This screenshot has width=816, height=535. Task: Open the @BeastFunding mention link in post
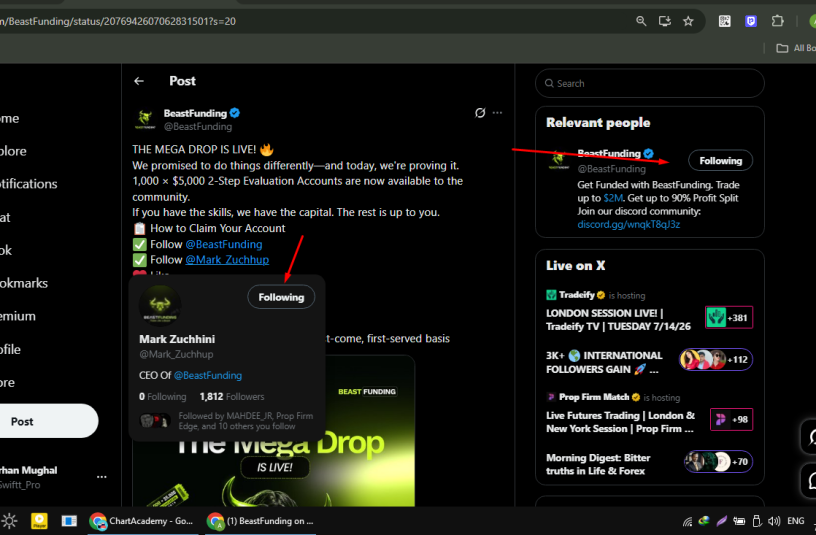(224, 244)
